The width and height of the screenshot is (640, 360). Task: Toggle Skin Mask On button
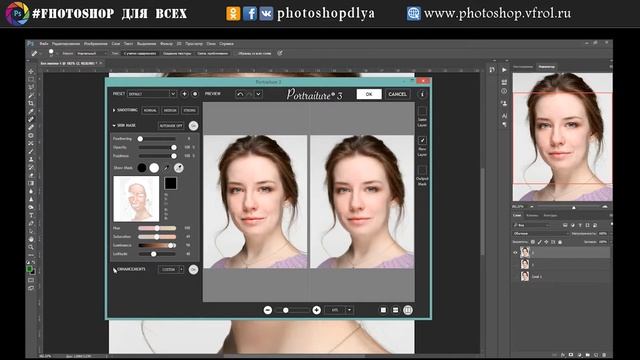click(x=193, y=126)
